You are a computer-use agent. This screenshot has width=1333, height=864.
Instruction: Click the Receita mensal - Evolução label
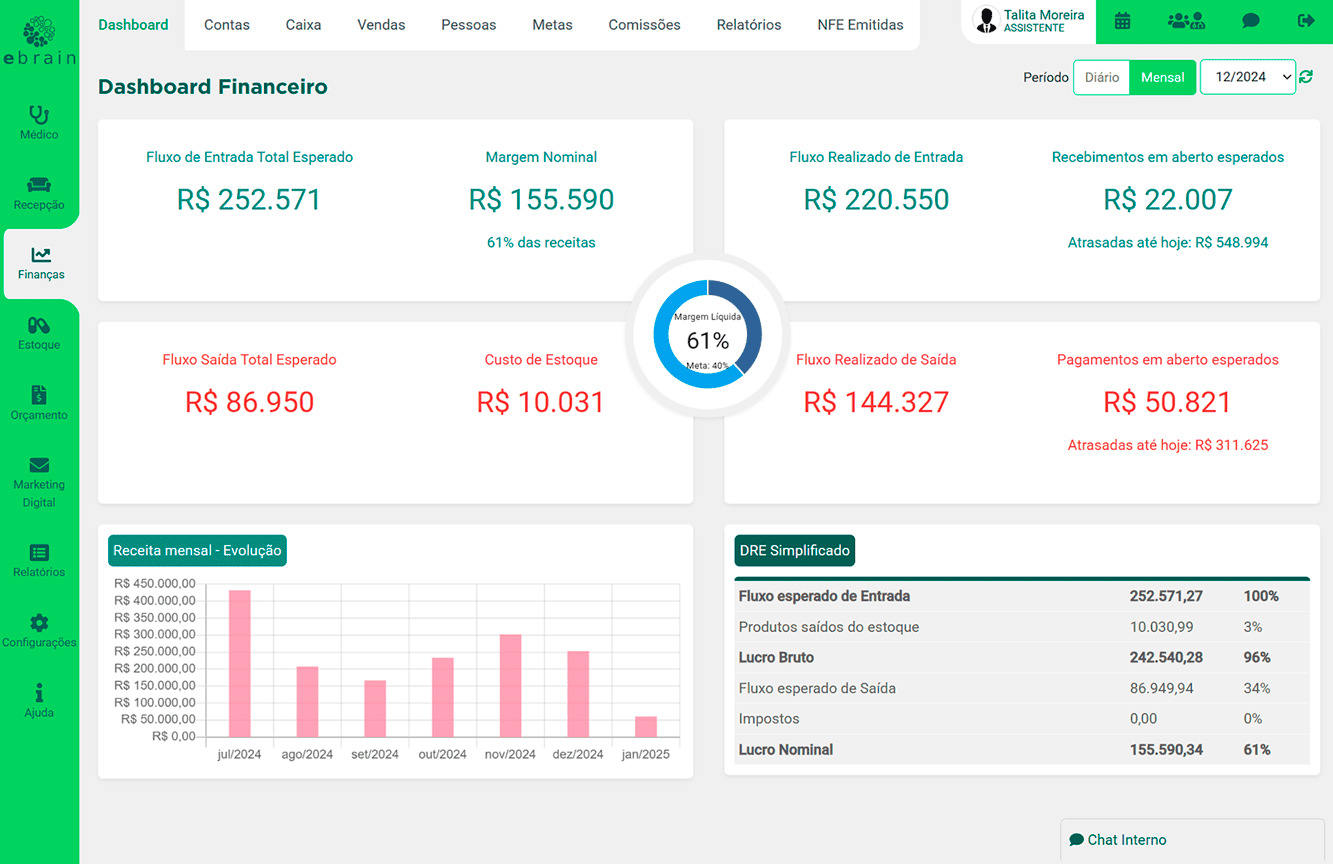tap(197, 550)
